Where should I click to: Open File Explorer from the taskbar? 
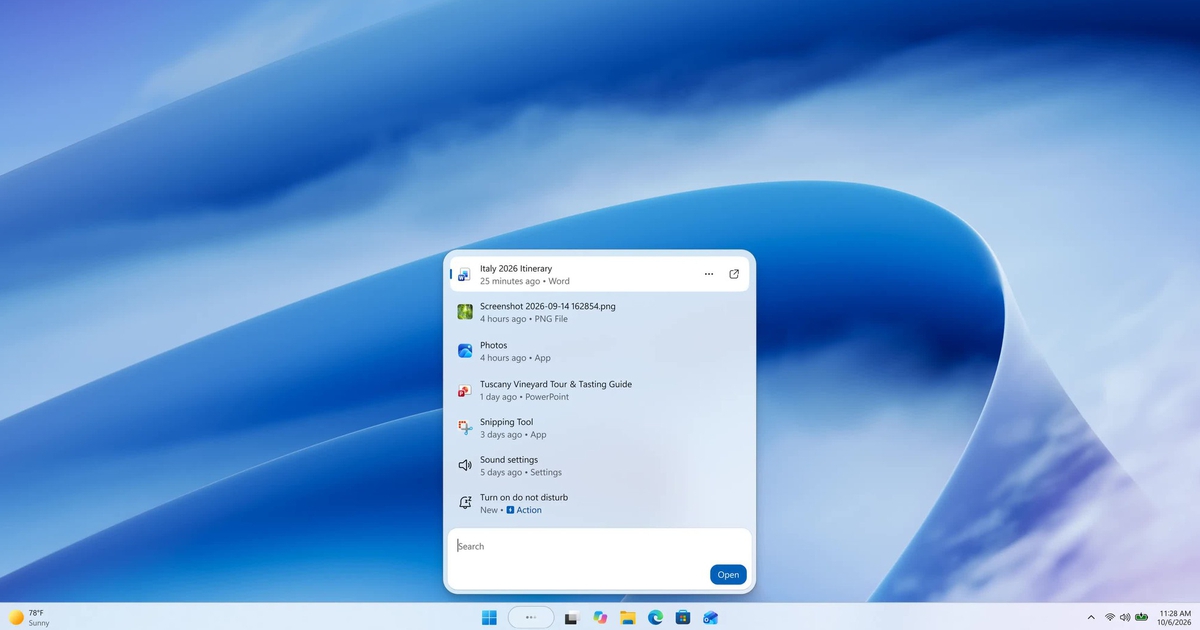coord(628,617)
